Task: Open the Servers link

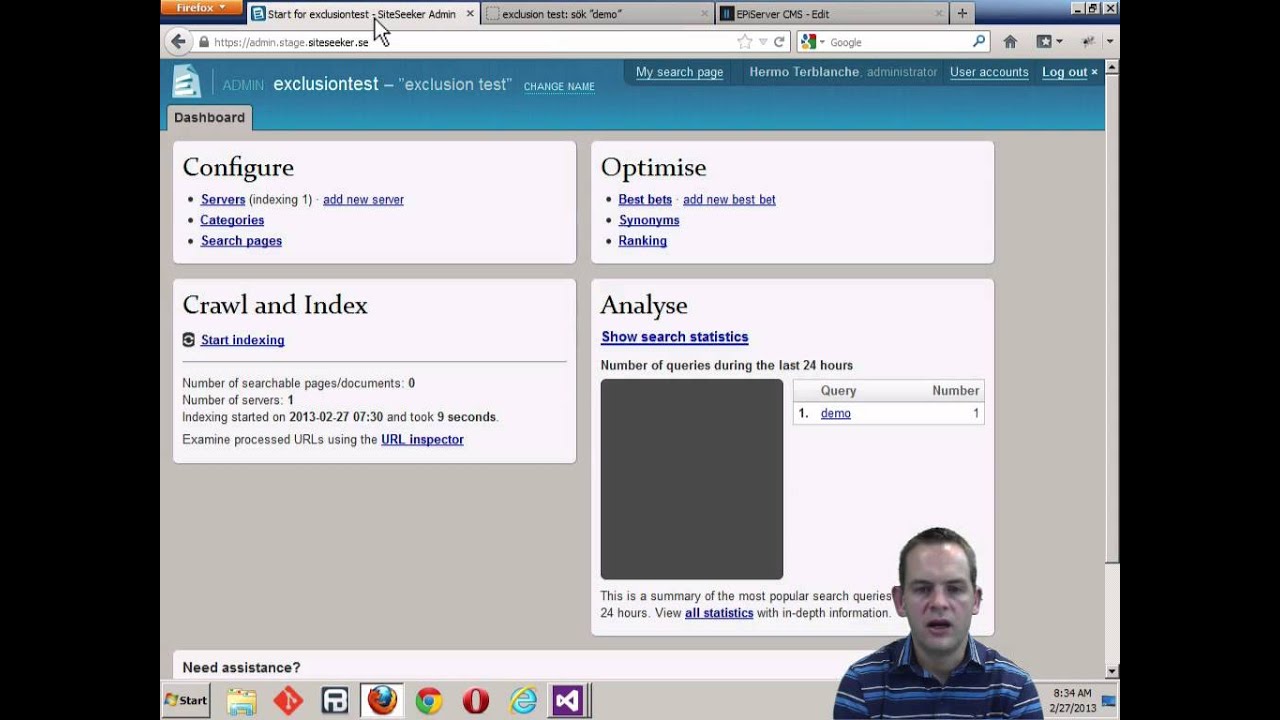Action: 223,199
